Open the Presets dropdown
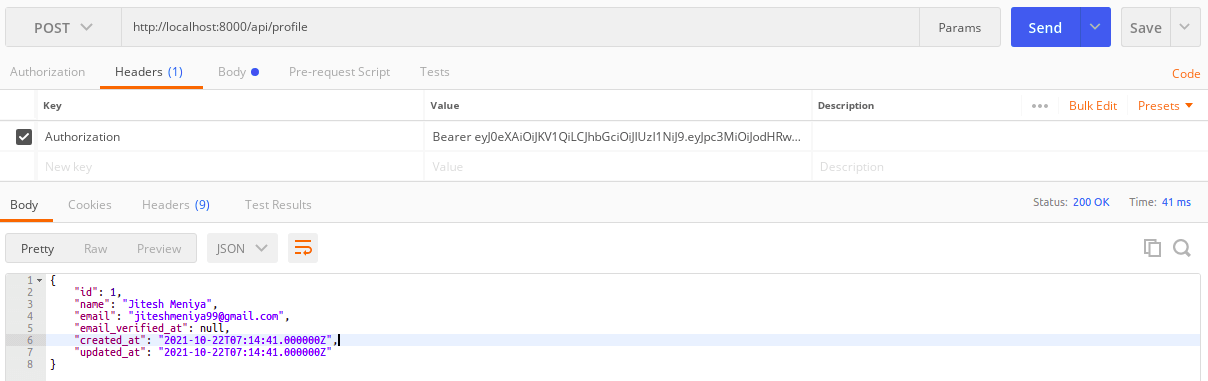 [x=1165, y=106]
